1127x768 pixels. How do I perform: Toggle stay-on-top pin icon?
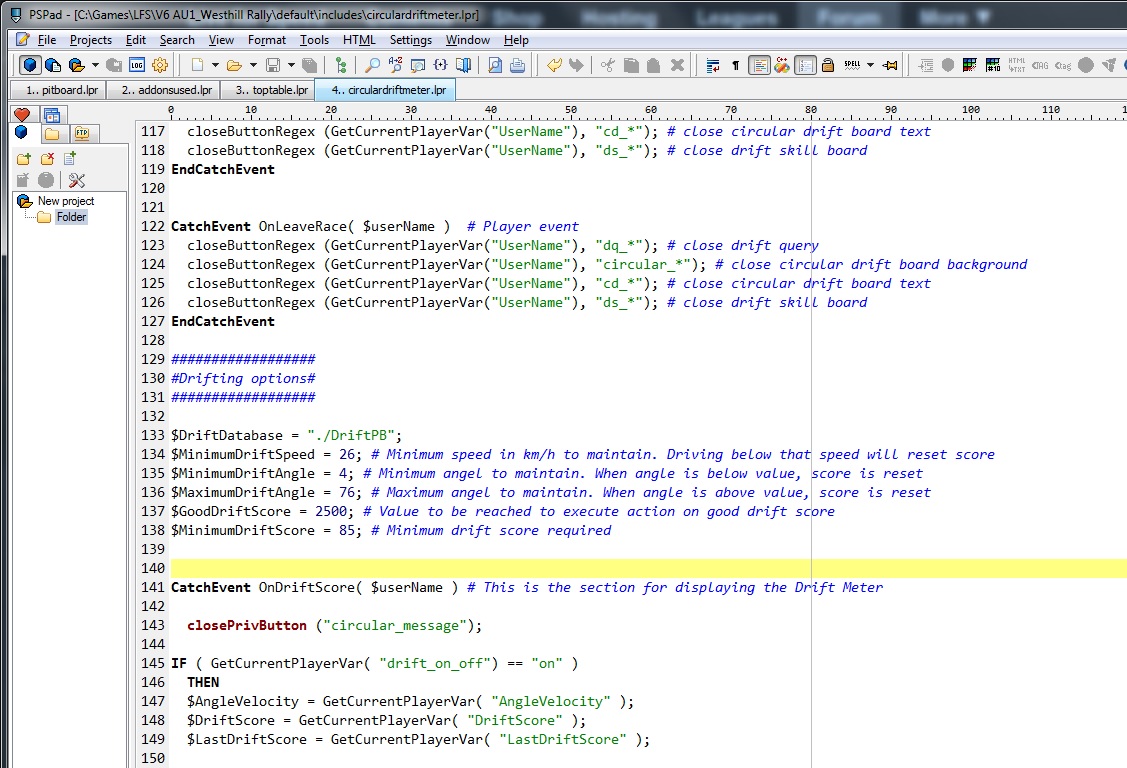(x=890, y=65)
